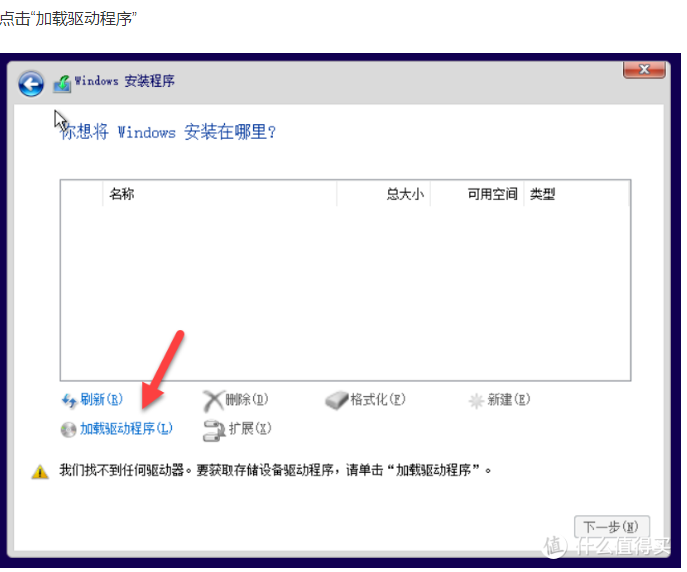687x572 pixels.
Task: Click the 扩展(X) option
Action: (x=250, y=428)
